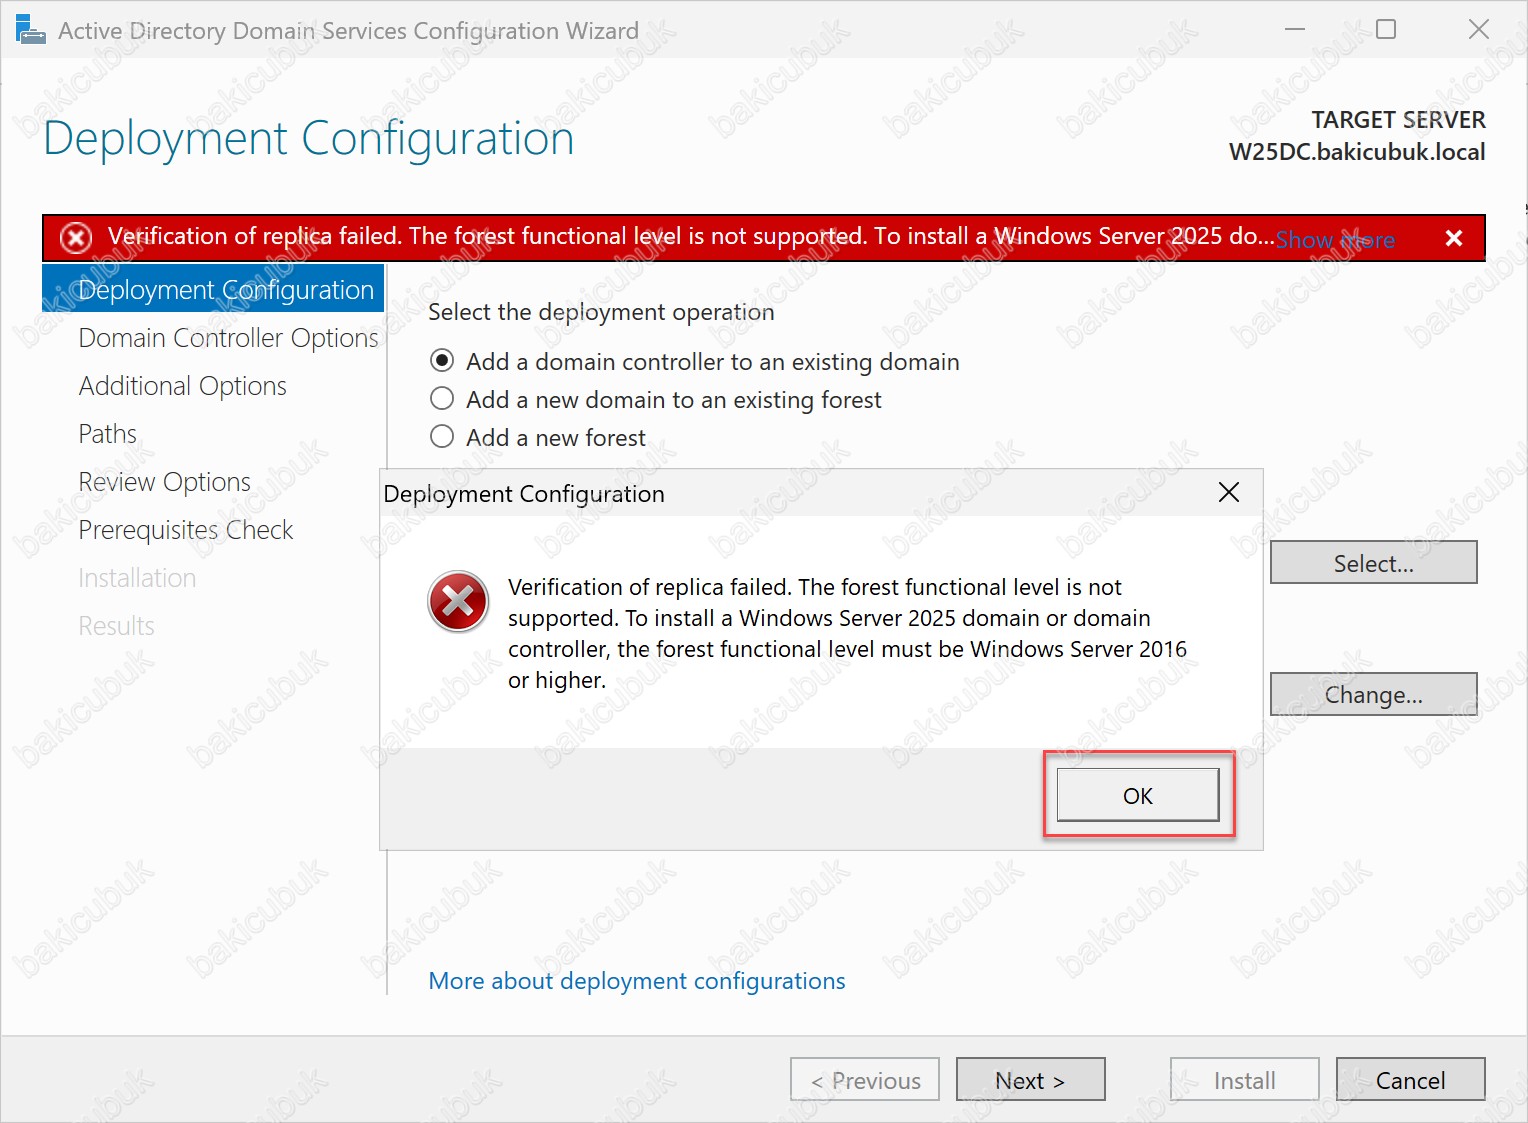The width and height of the screenshot is (1528, 1123).
Task: Click the Install button
Action: (x=1245, y=1079)
